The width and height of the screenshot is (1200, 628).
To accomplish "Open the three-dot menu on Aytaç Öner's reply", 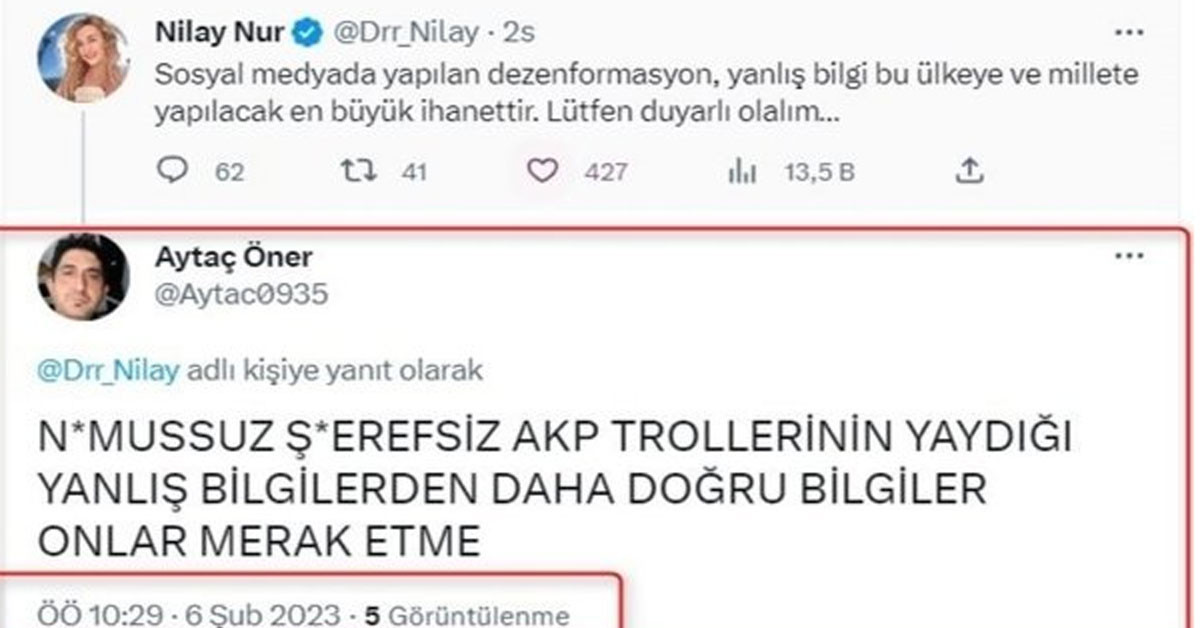I will pos(1128,257).
